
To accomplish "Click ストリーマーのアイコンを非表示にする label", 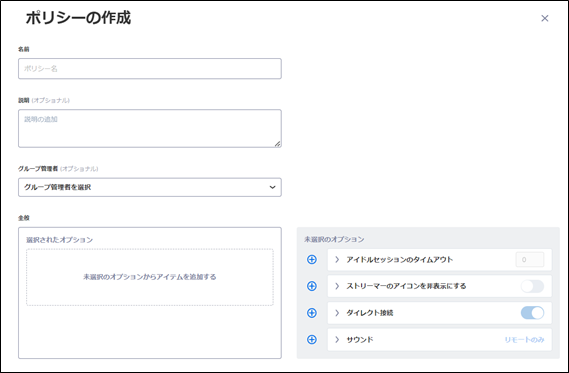I will tap(406, 286).
